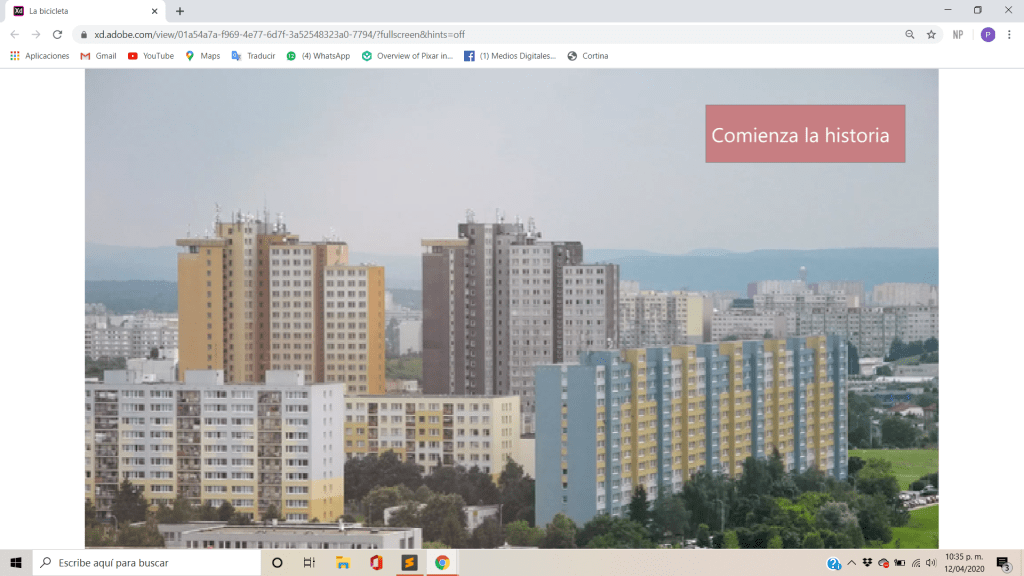This screenshot has height=576, width=1024.
Task: Open a new browser tab
Action: pyautogui.click(x=180, y=11)
